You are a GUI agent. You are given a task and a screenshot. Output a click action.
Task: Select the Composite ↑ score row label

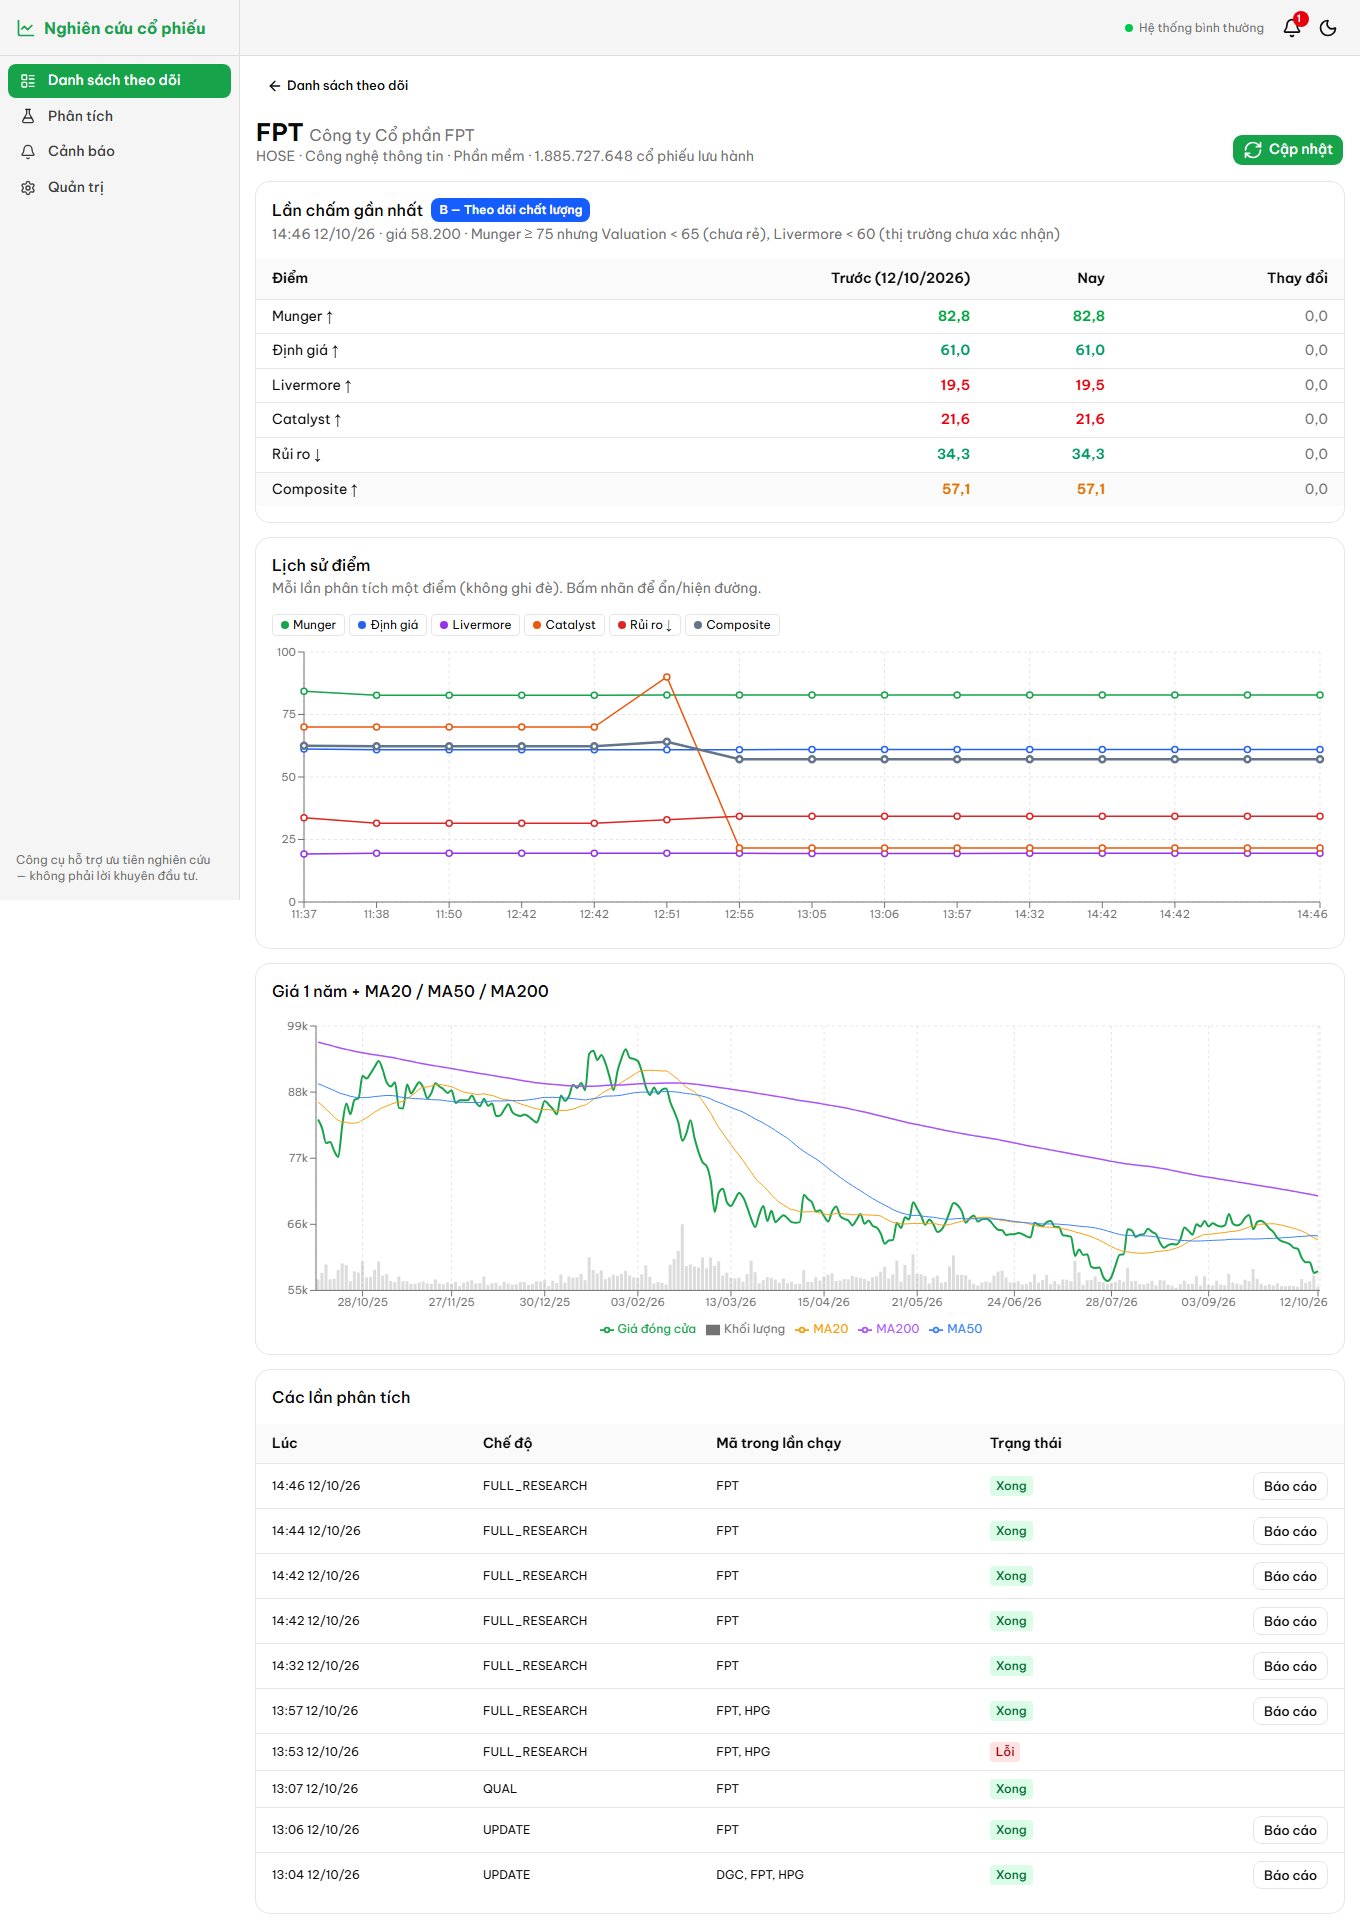[x=315, y=490]
